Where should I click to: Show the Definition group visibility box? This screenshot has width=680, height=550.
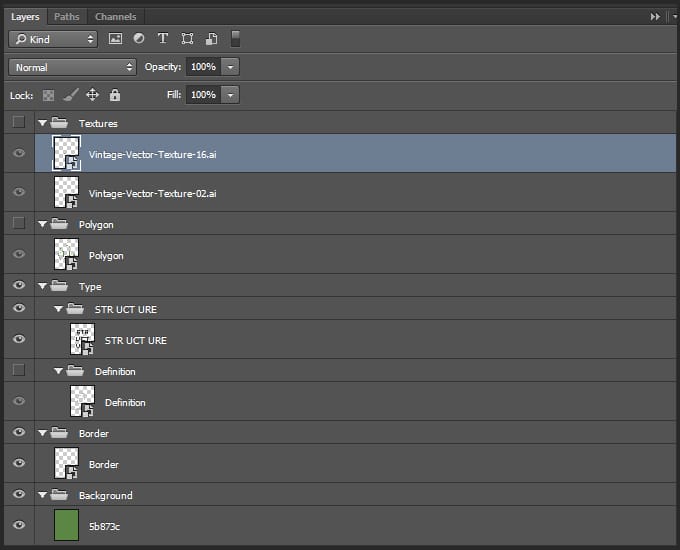19,370
